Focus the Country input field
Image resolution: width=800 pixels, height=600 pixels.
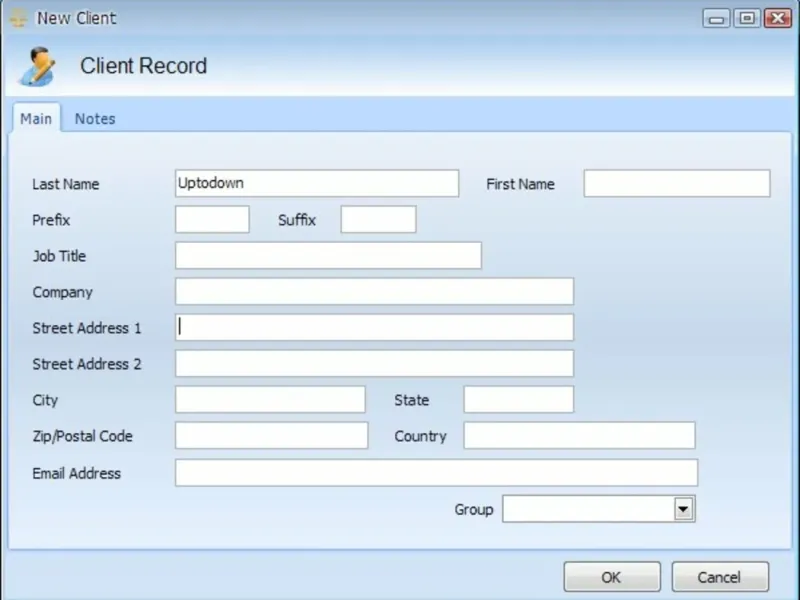579,435
